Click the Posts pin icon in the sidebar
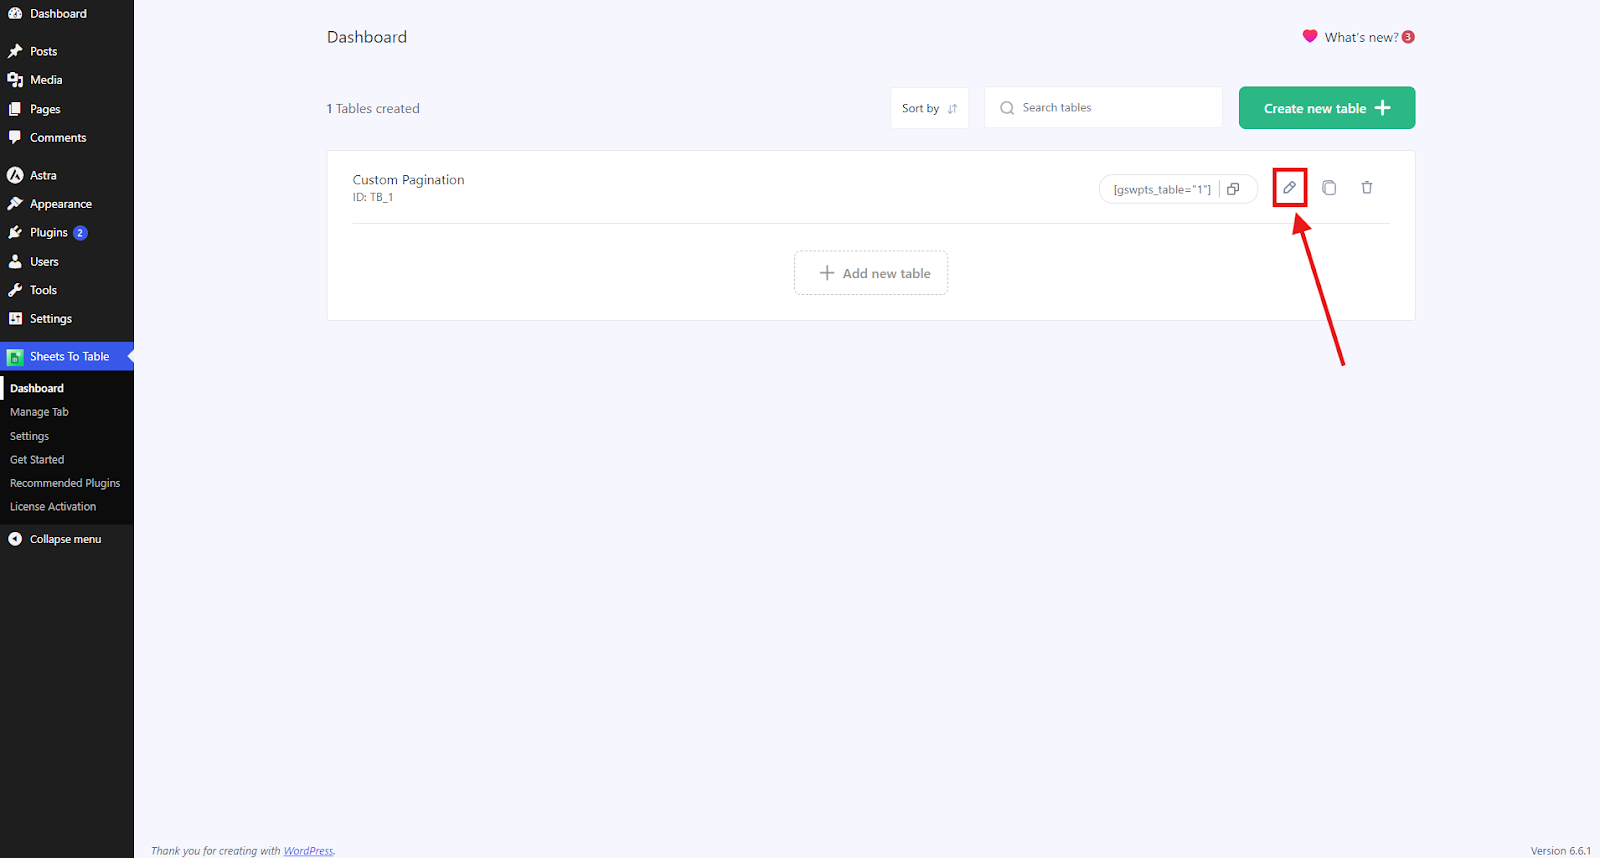The height and width of the screenshot is (858, 1600). (x=15, y=51)
